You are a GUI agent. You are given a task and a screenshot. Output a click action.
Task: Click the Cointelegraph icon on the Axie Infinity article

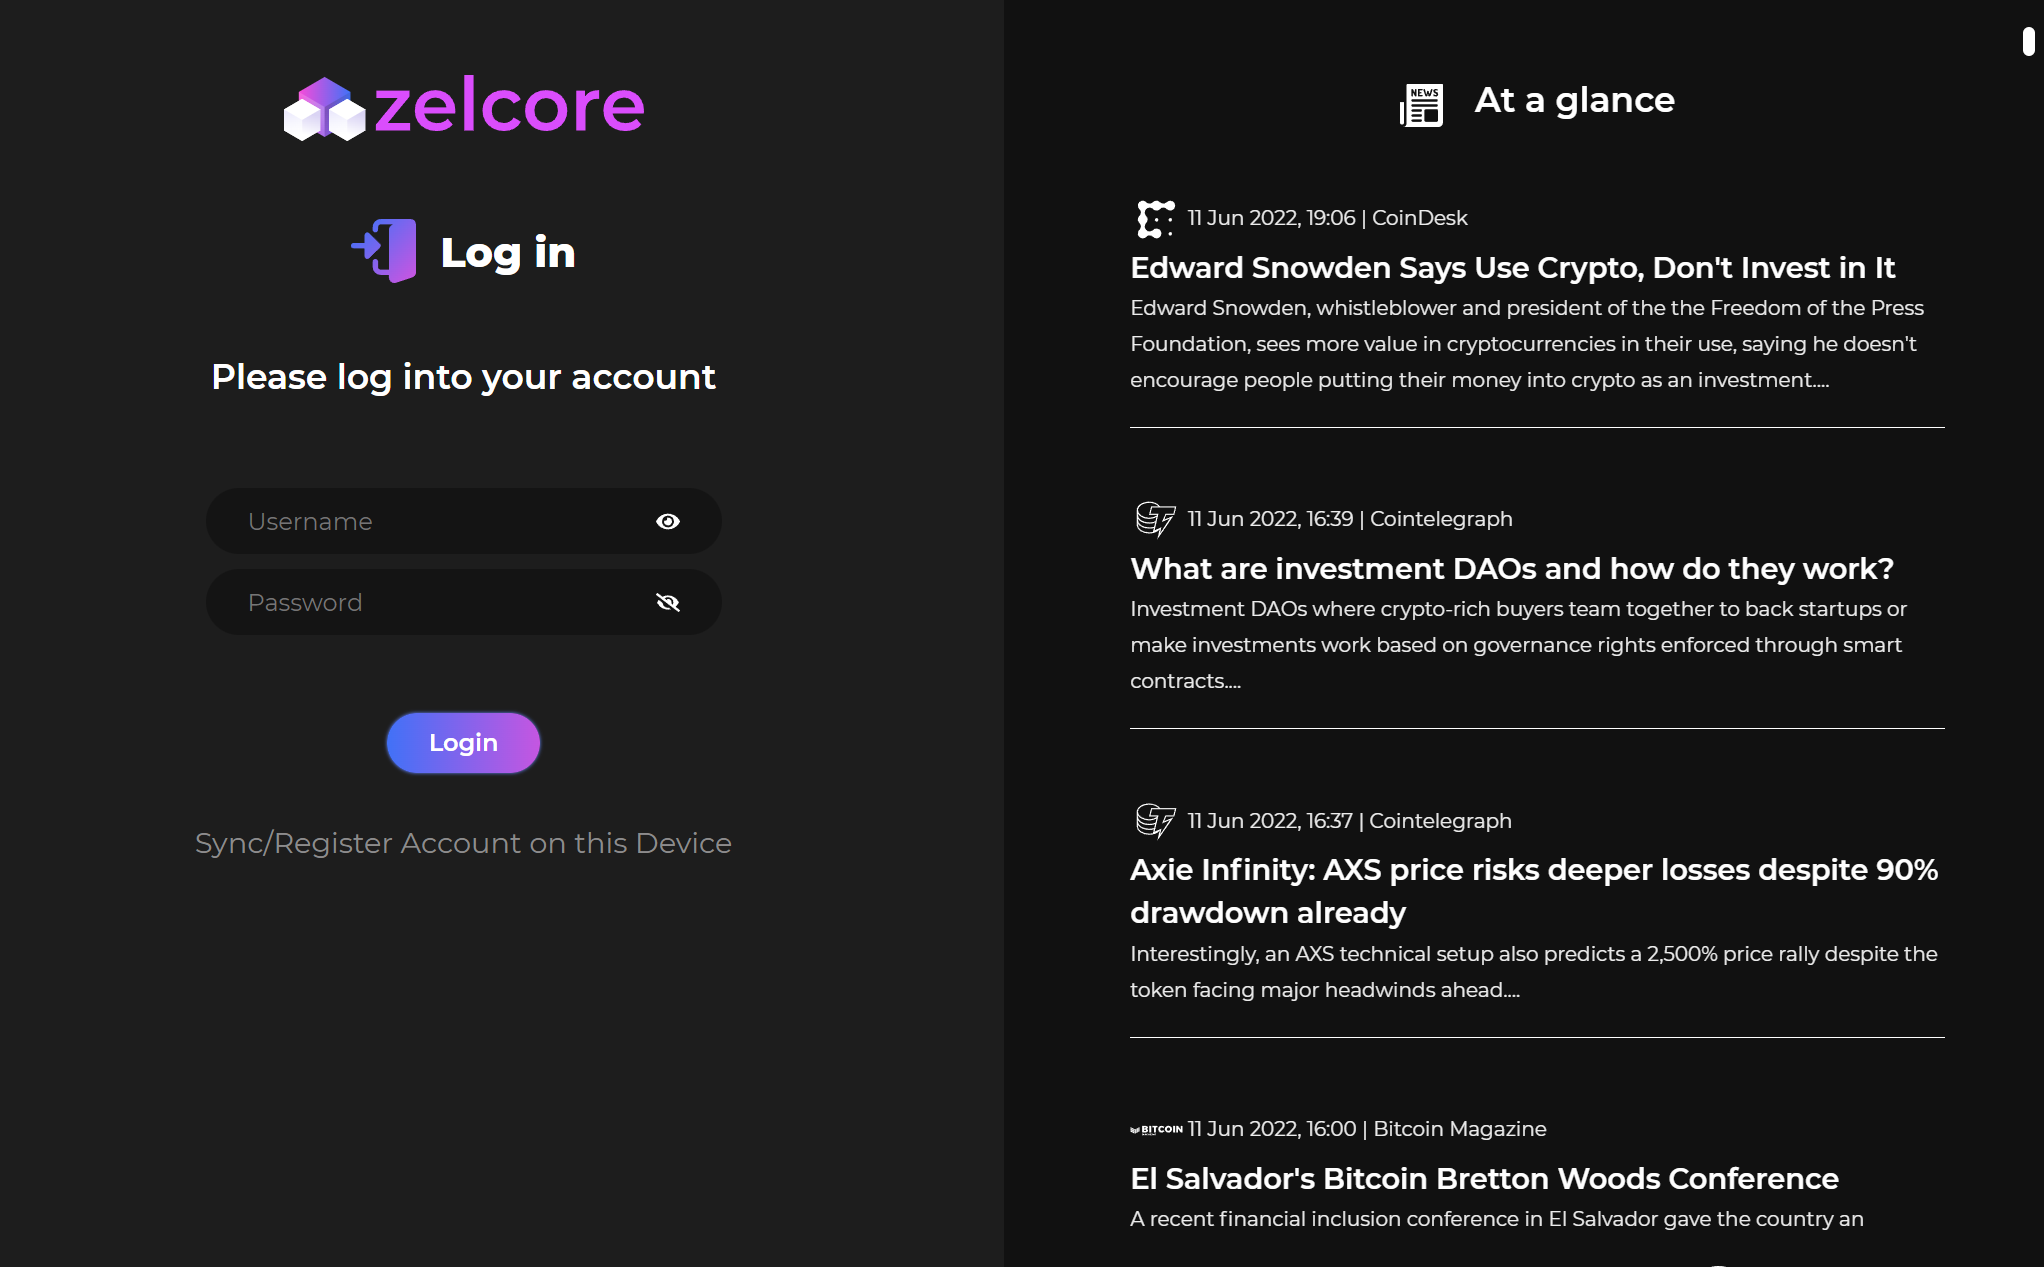coord(1155,820)
